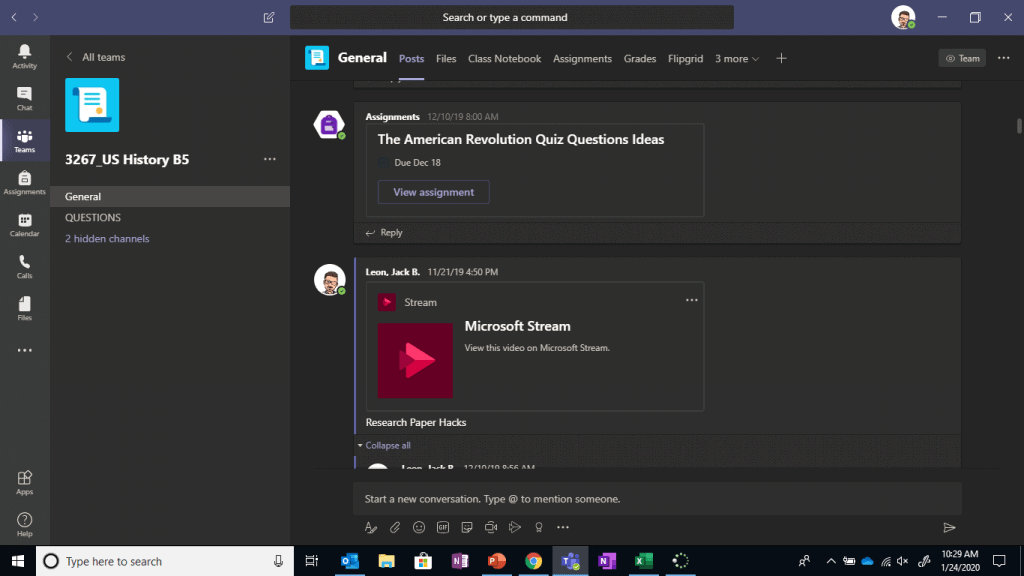The width and height of the screenshot is (1024, 576).
Task: Open Chat from the left rail
Action: coord(24,98)
